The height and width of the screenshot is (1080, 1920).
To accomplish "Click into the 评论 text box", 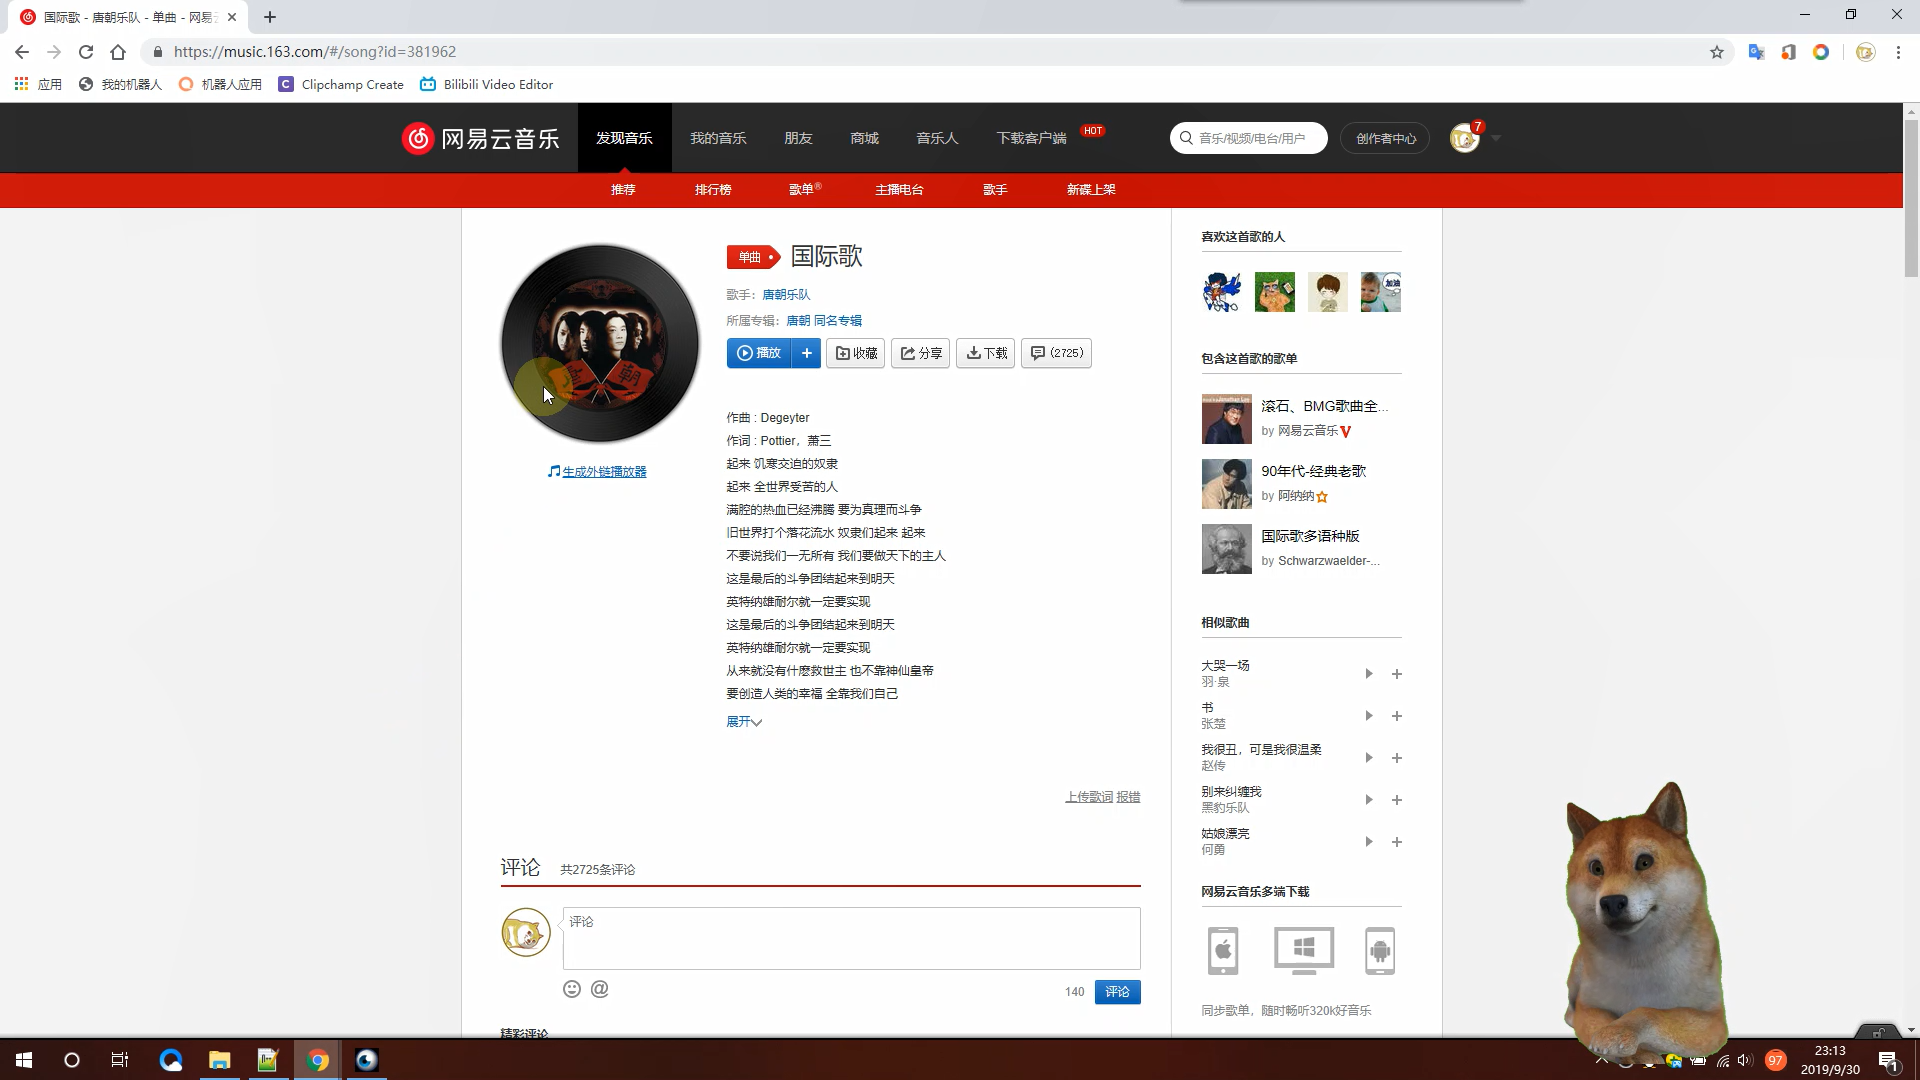I will [851, 938].
